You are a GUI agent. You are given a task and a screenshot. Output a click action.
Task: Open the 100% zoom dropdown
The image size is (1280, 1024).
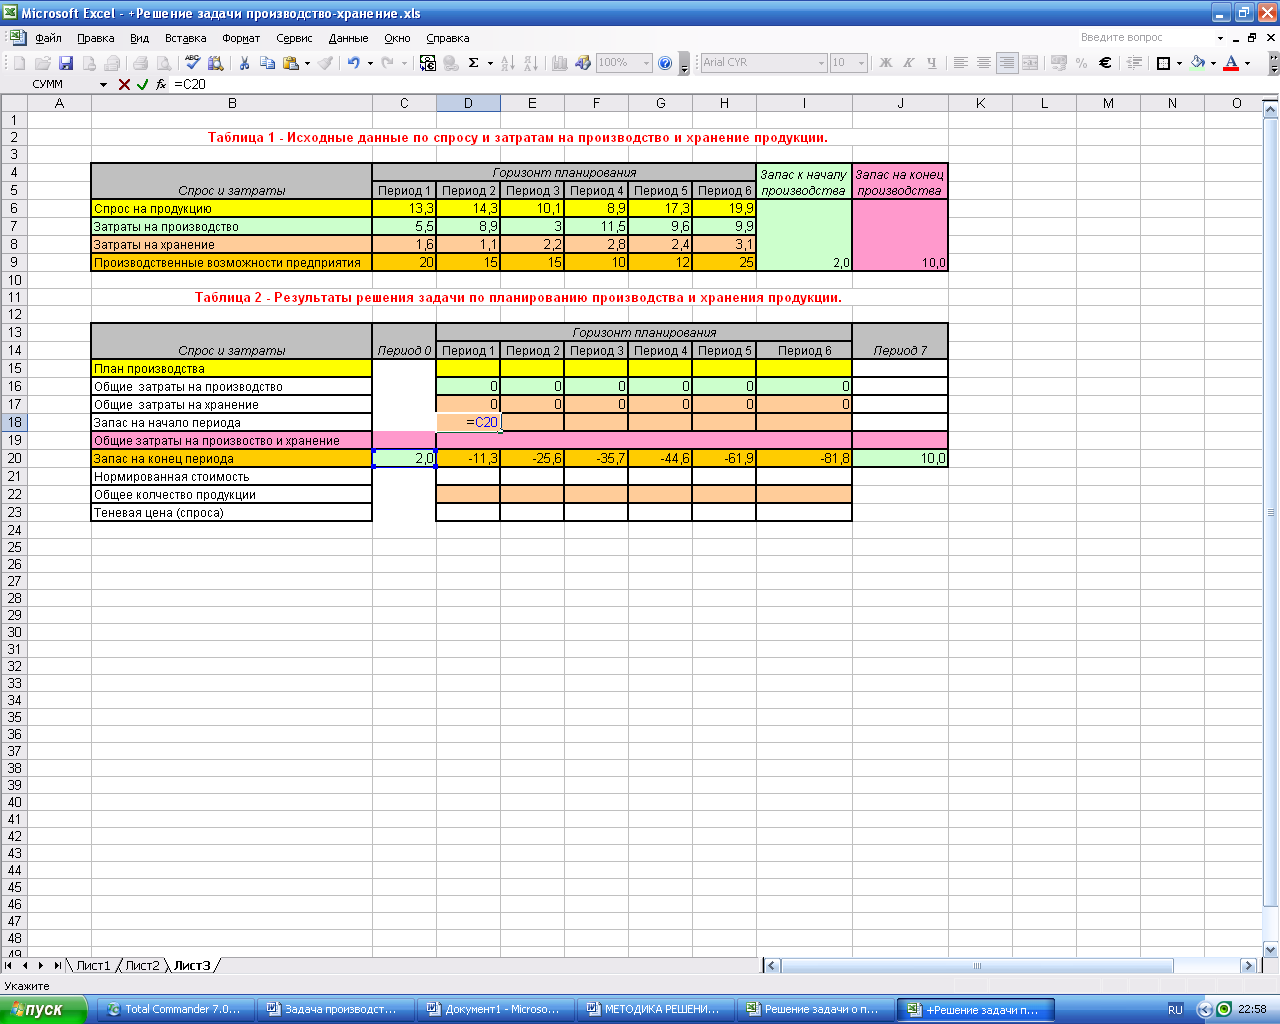(646, 63)
